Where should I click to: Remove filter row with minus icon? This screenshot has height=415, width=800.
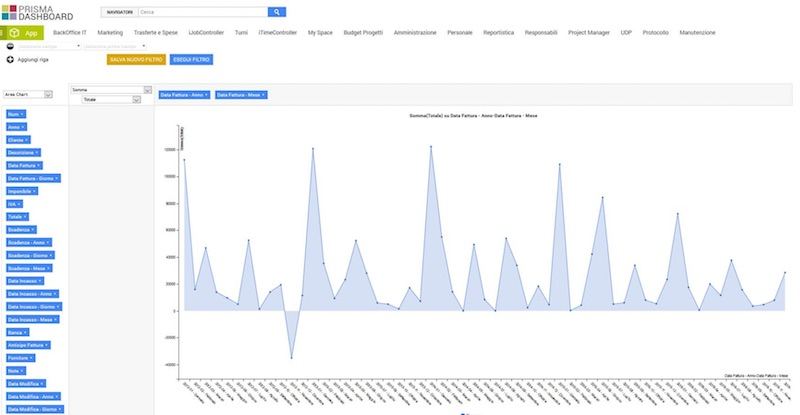(10, 46)
